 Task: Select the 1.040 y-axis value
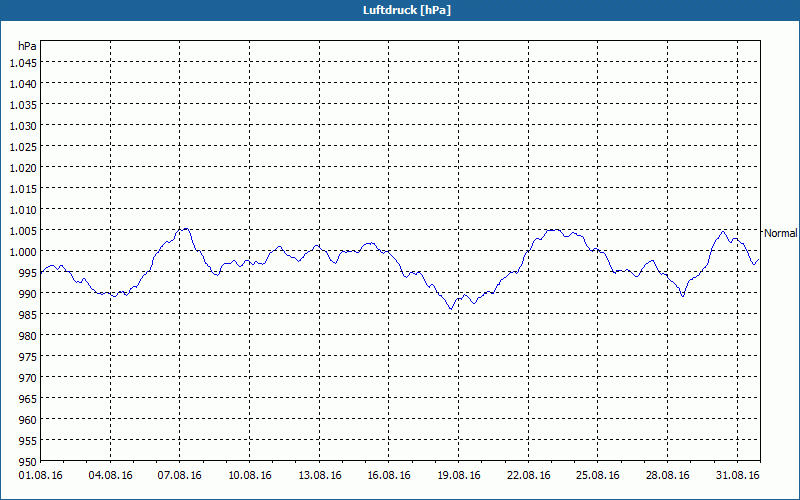point(23,84)
